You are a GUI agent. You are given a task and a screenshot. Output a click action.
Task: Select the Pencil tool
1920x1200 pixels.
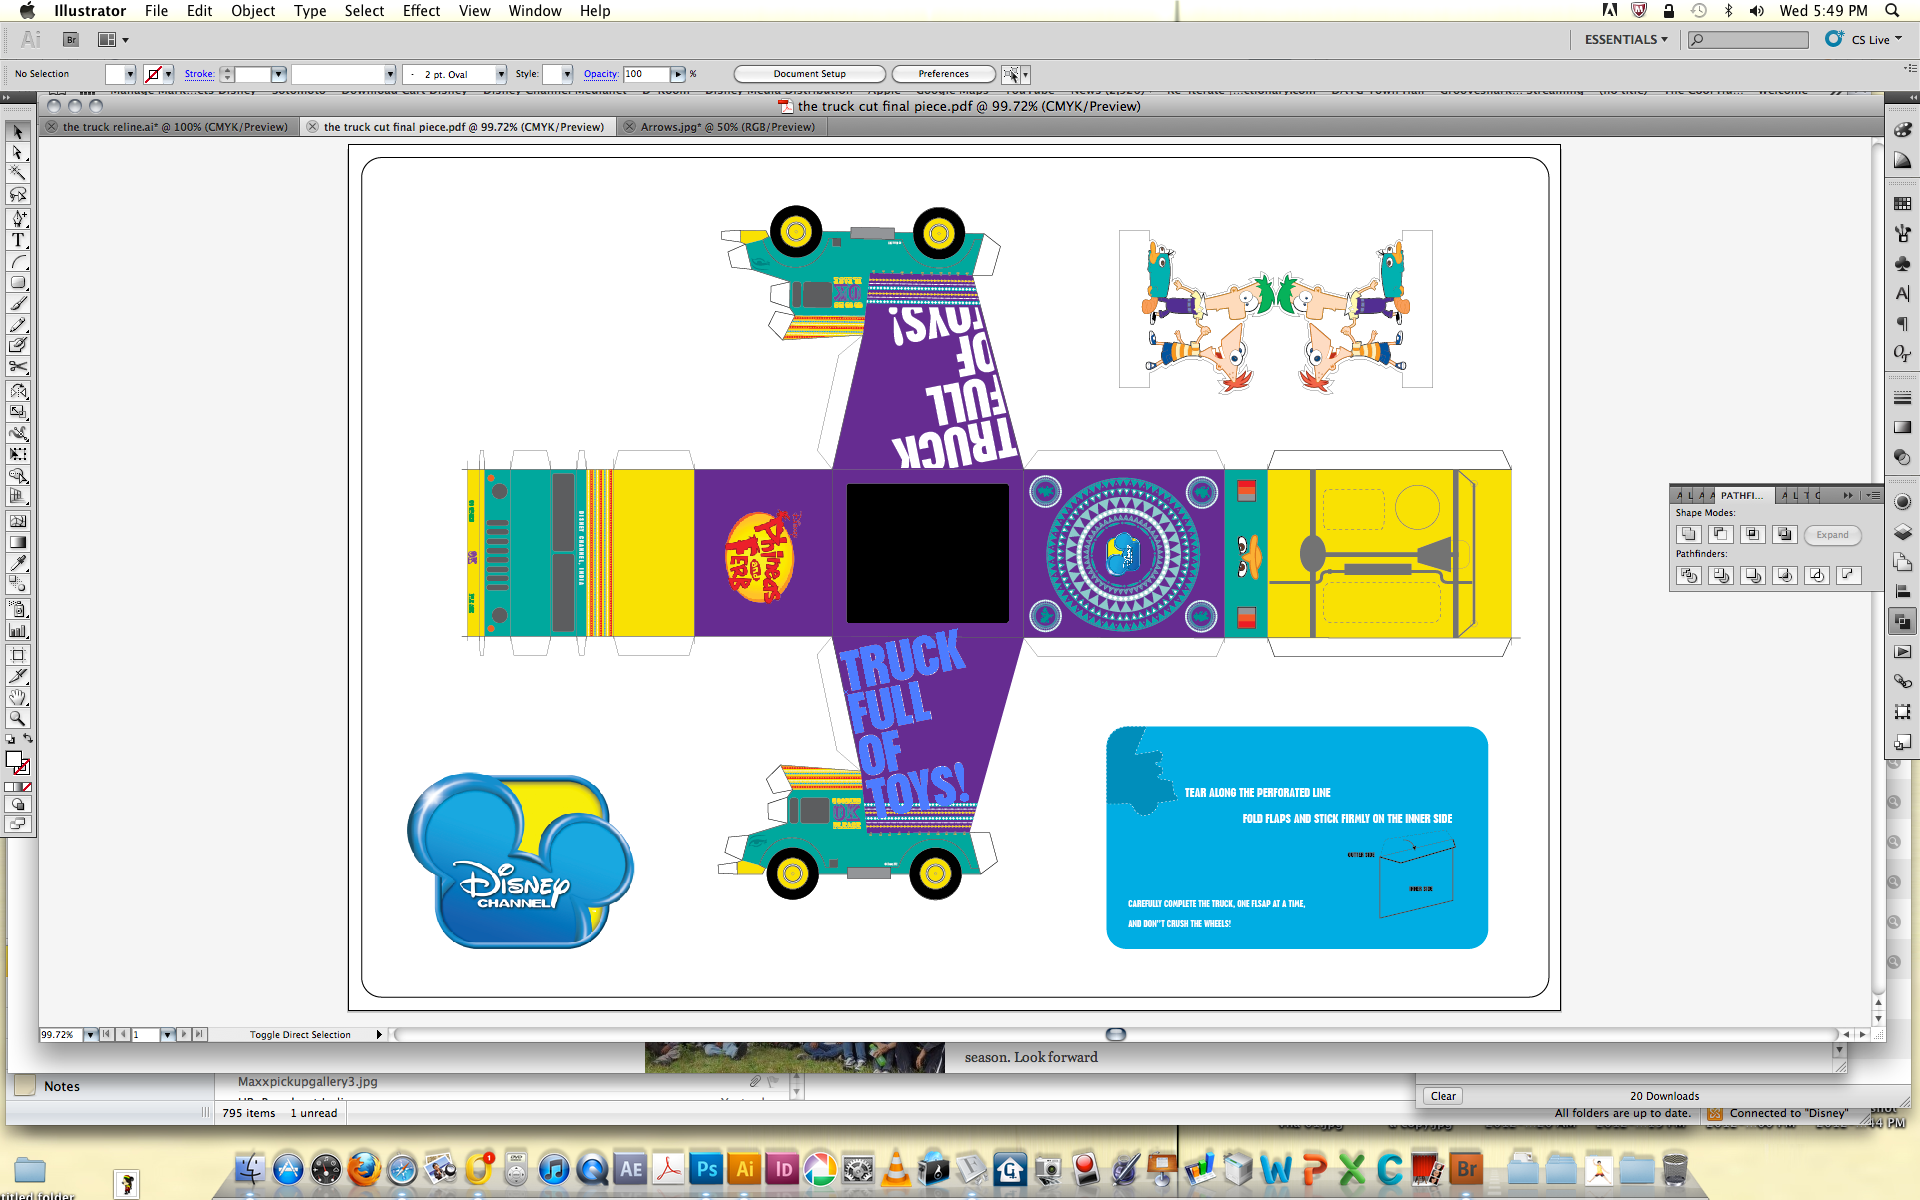point(17,325)
